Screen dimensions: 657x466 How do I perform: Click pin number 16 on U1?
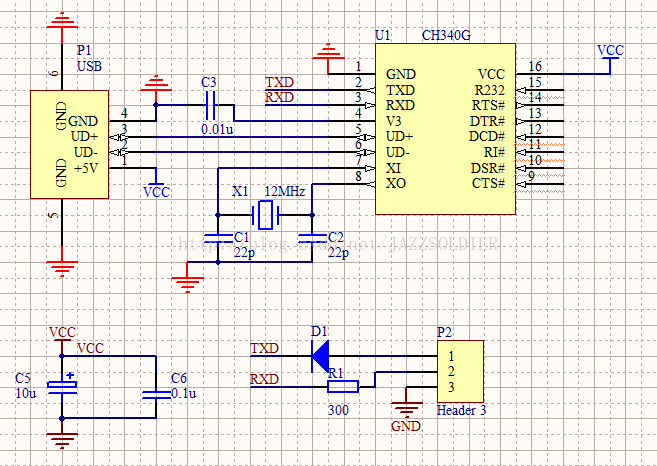[x=535, y=66]
